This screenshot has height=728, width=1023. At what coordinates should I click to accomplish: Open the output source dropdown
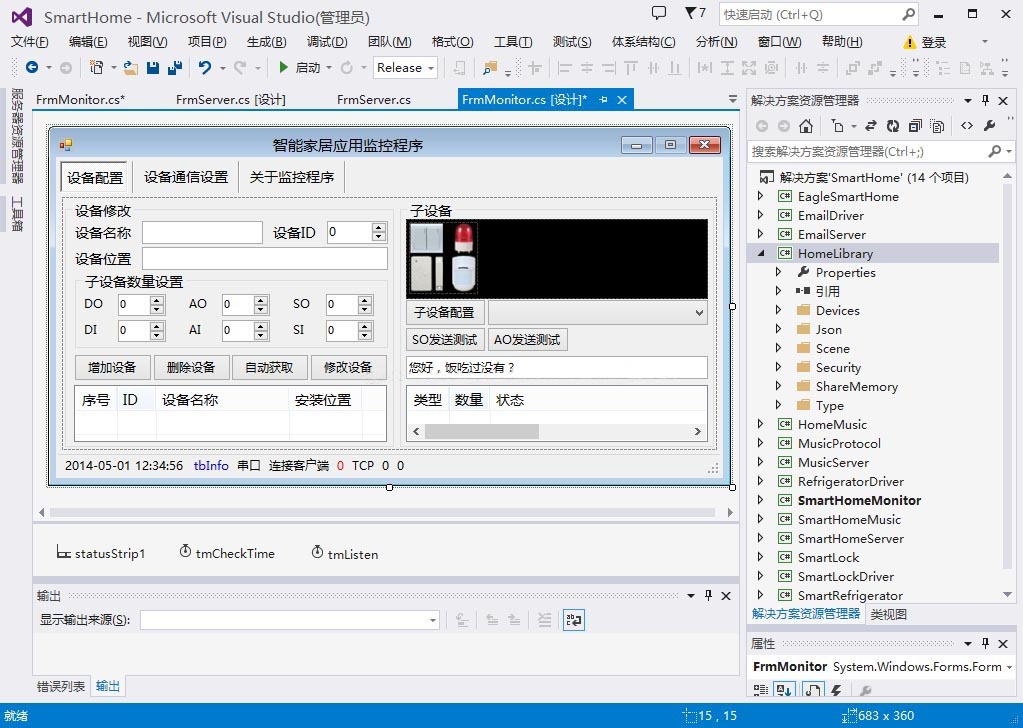(433, 620)
